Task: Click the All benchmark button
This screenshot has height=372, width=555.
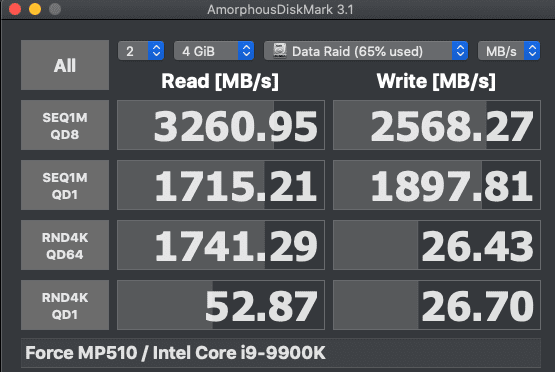Action: tap(65, 65)
